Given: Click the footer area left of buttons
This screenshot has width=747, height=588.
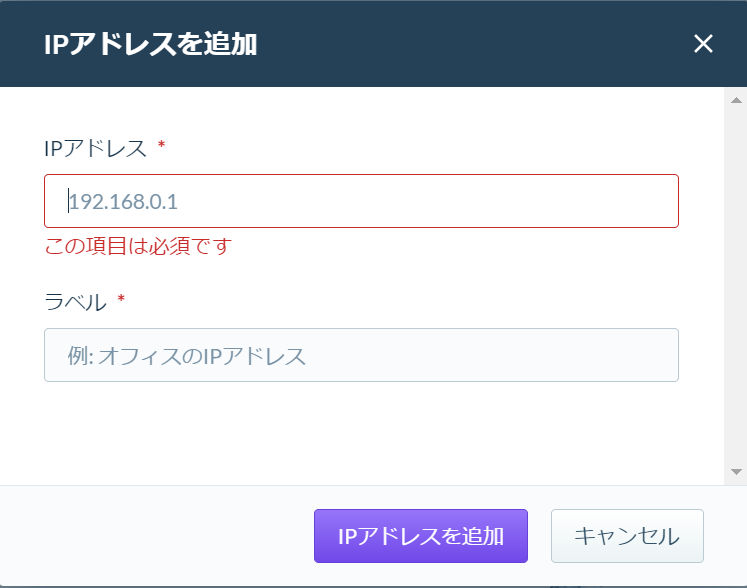Looking at the screenshot, I should coord(157,536).
